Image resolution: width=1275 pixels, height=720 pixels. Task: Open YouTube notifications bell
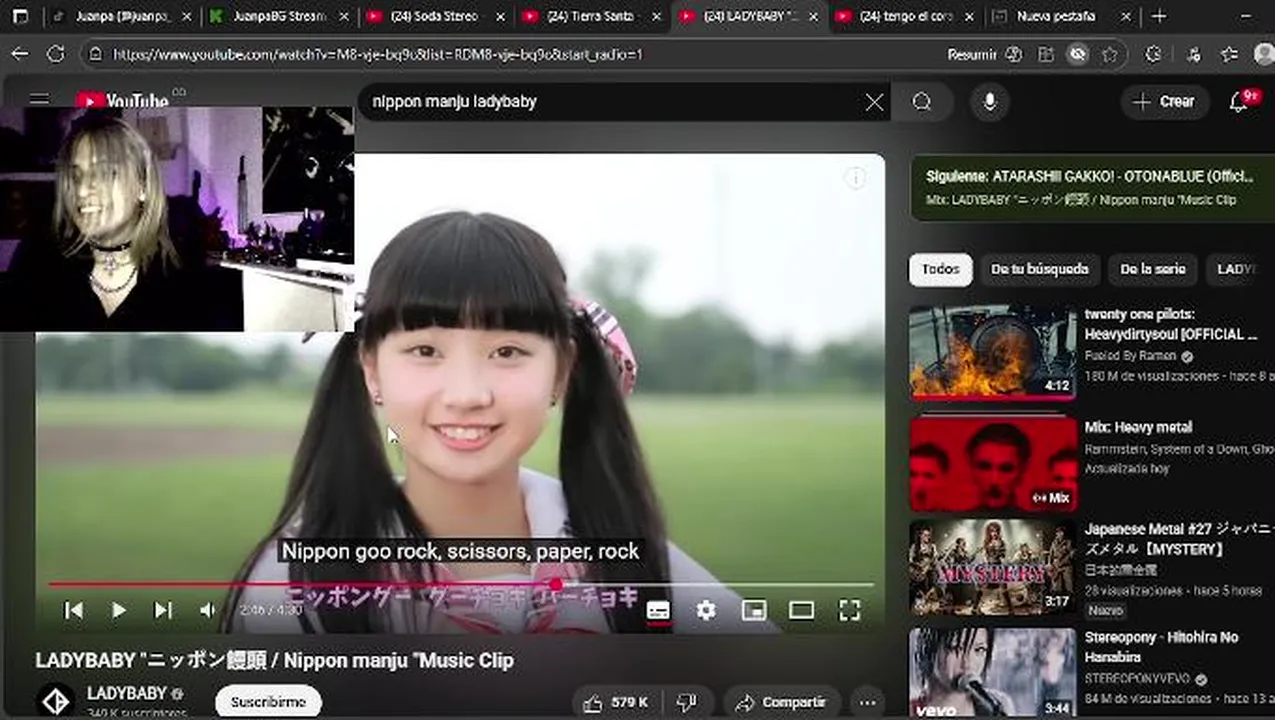pyautogui.click(x=1240, y=102)
